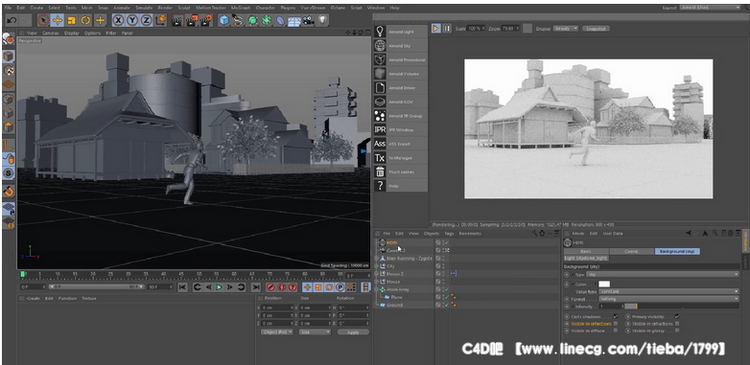Viewport: 750px width, 365px height.
Task: Switch to the Coord tab
Action: pyautogui.click(x=631, y=251)
